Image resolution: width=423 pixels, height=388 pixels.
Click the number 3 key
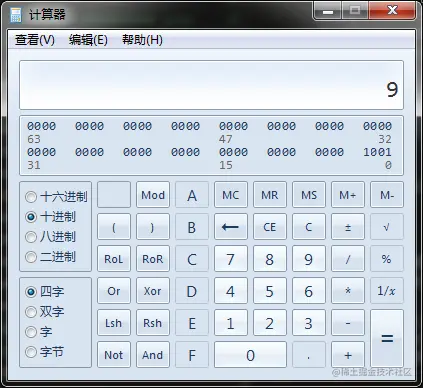309,323
